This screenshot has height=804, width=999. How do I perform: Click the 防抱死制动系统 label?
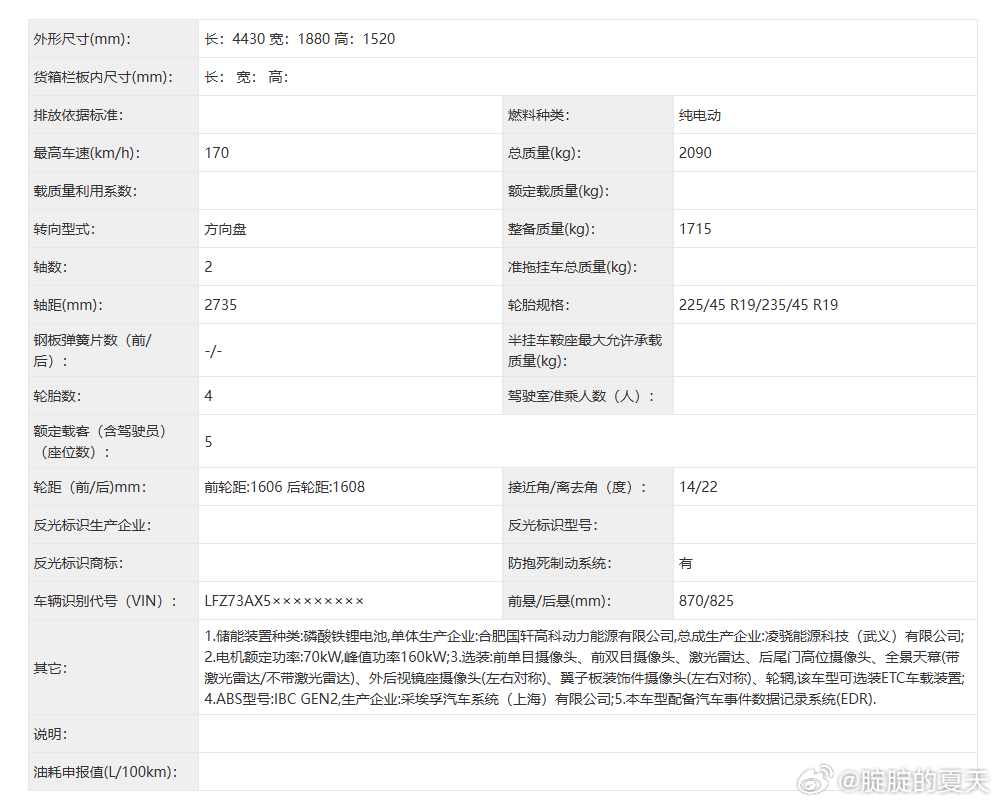tap(559, 563)
